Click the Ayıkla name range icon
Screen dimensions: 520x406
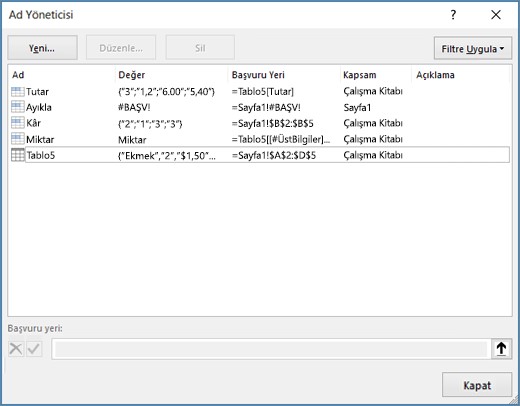coord(18,107)
